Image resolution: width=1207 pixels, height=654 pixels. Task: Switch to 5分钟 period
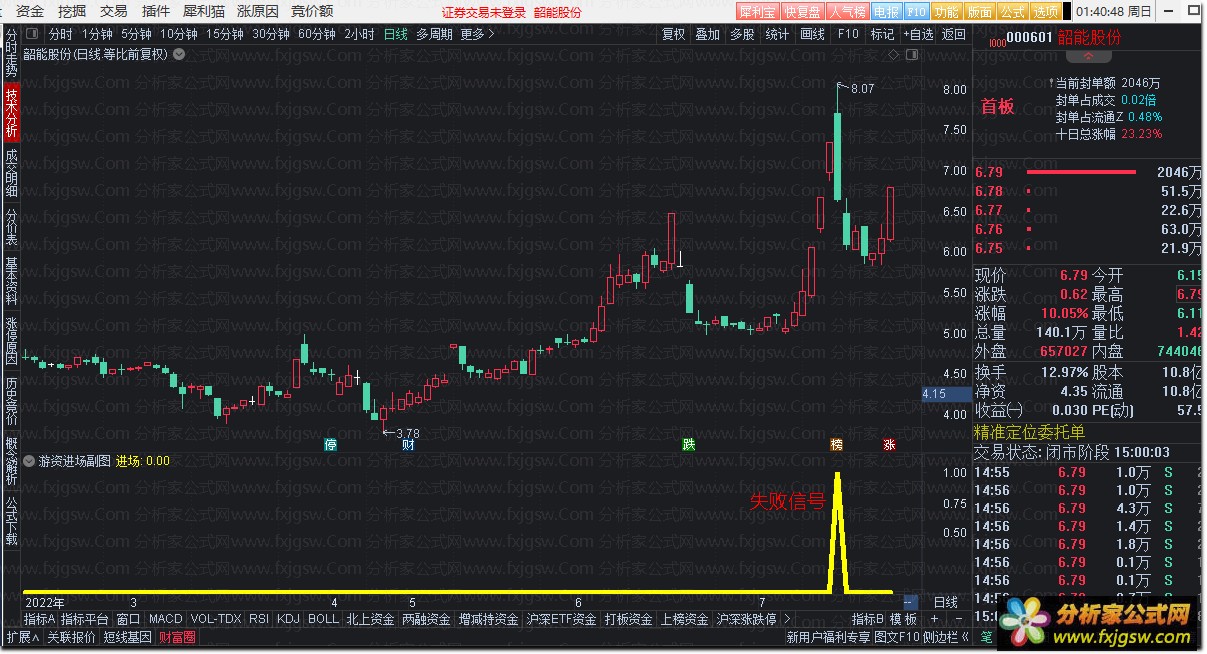click(x=136, y=34)
